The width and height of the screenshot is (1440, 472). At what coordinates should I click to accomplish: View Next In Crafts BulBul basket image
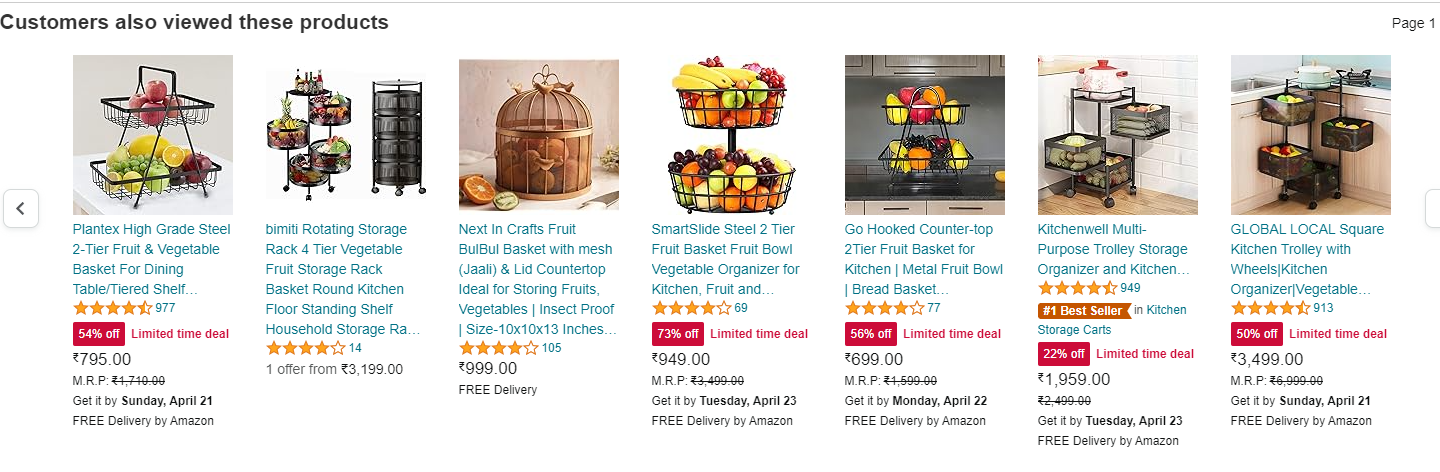click(539, 135)
